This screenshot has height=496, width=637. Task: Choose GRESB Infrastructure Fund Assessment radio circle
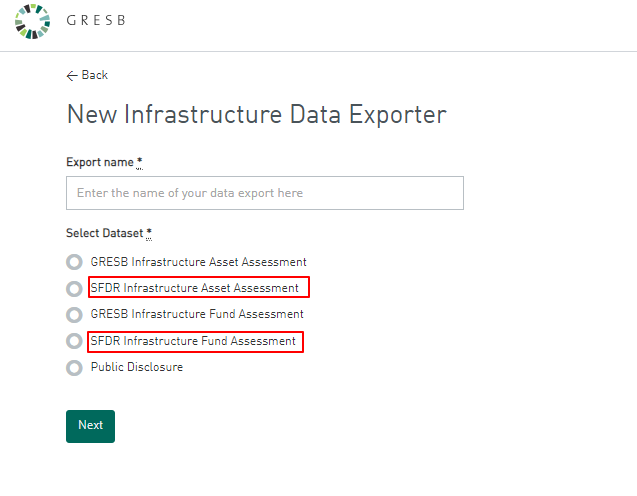click(x=74, y=314)
